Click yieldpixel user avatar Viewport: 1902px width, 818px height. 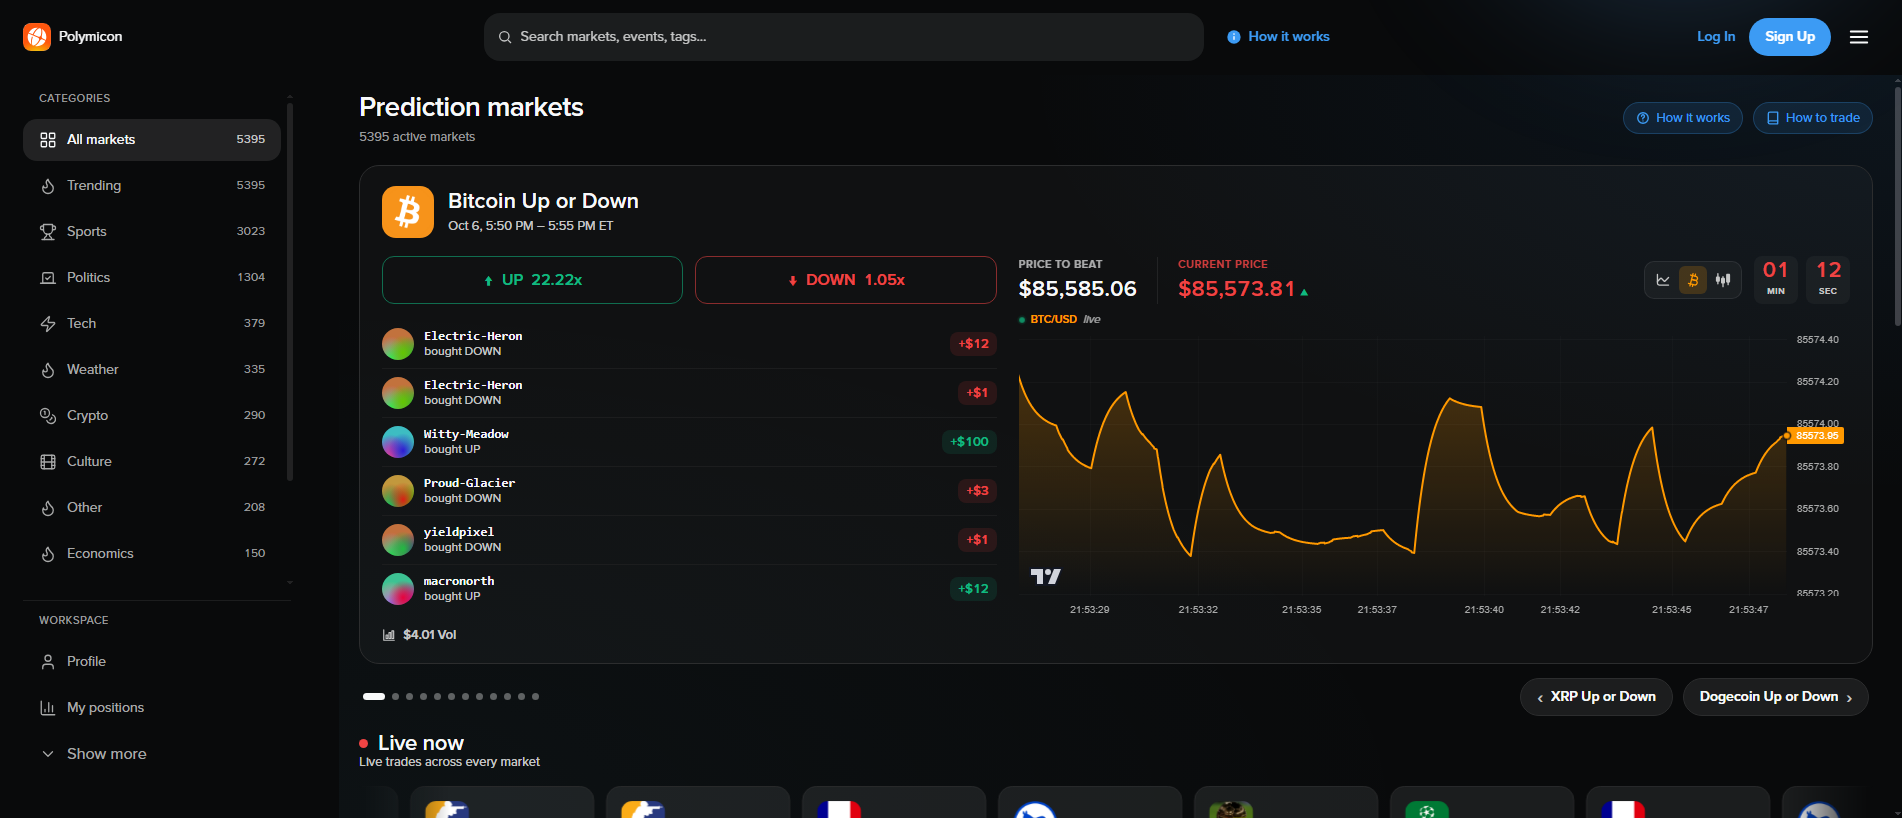click(398, 540)
